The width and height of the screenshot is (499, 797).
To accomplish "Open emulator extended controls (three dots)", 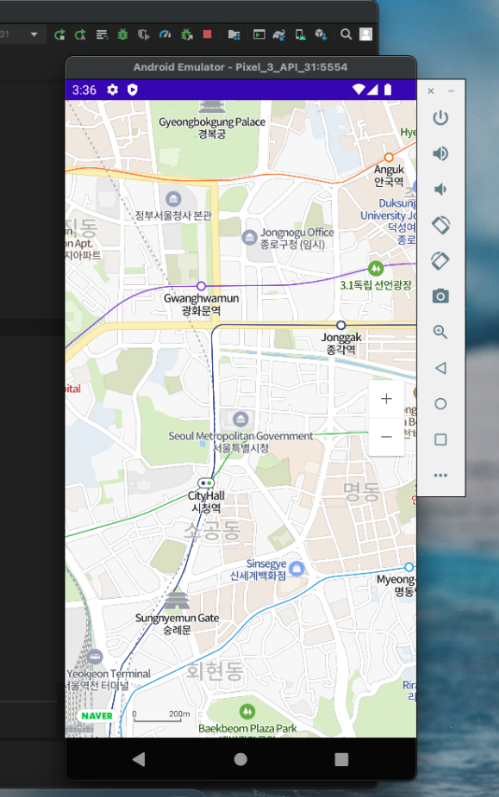I will click(x=441, y=475).
